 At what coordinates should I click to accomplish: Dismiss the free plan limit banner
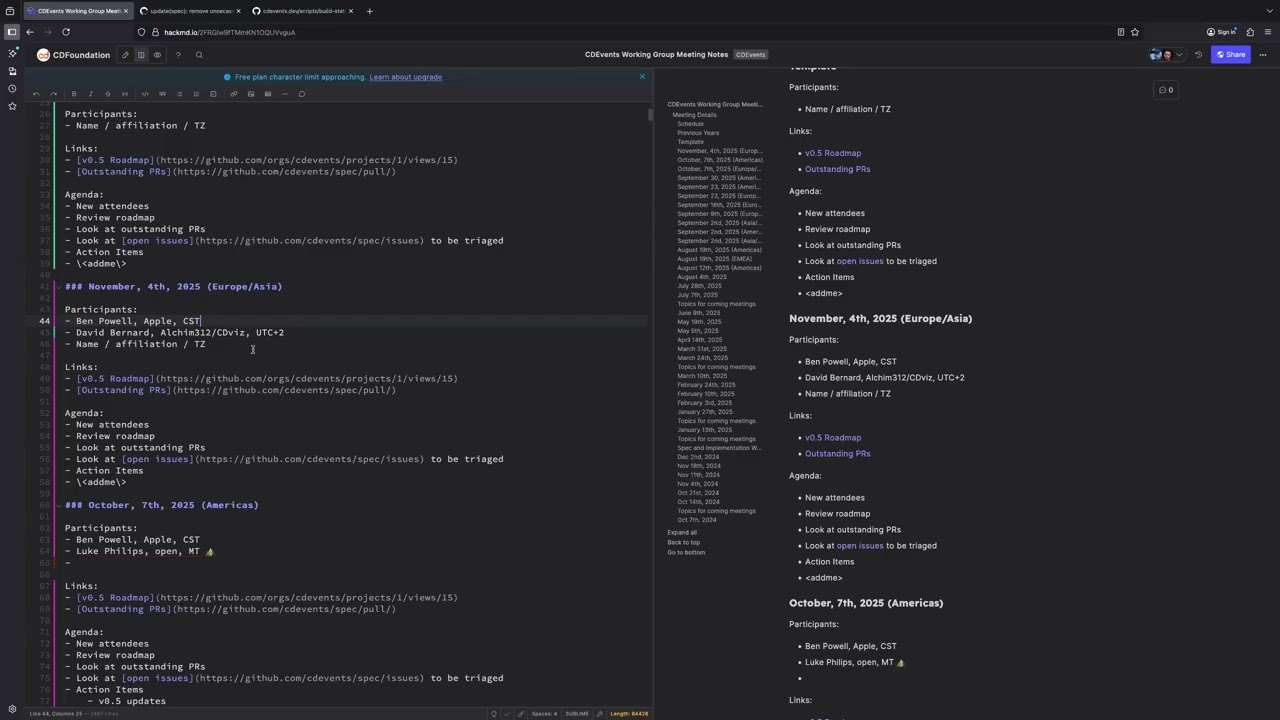(x=642, y=77)
